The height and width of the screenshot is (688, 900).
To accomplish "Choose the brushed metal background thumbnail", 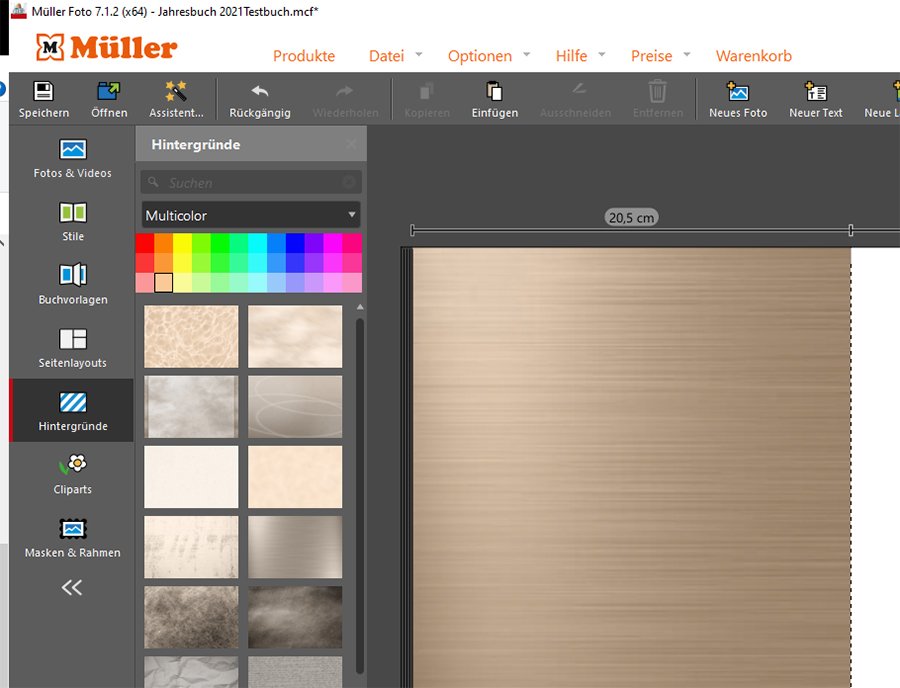I will (x=295, y=547).
